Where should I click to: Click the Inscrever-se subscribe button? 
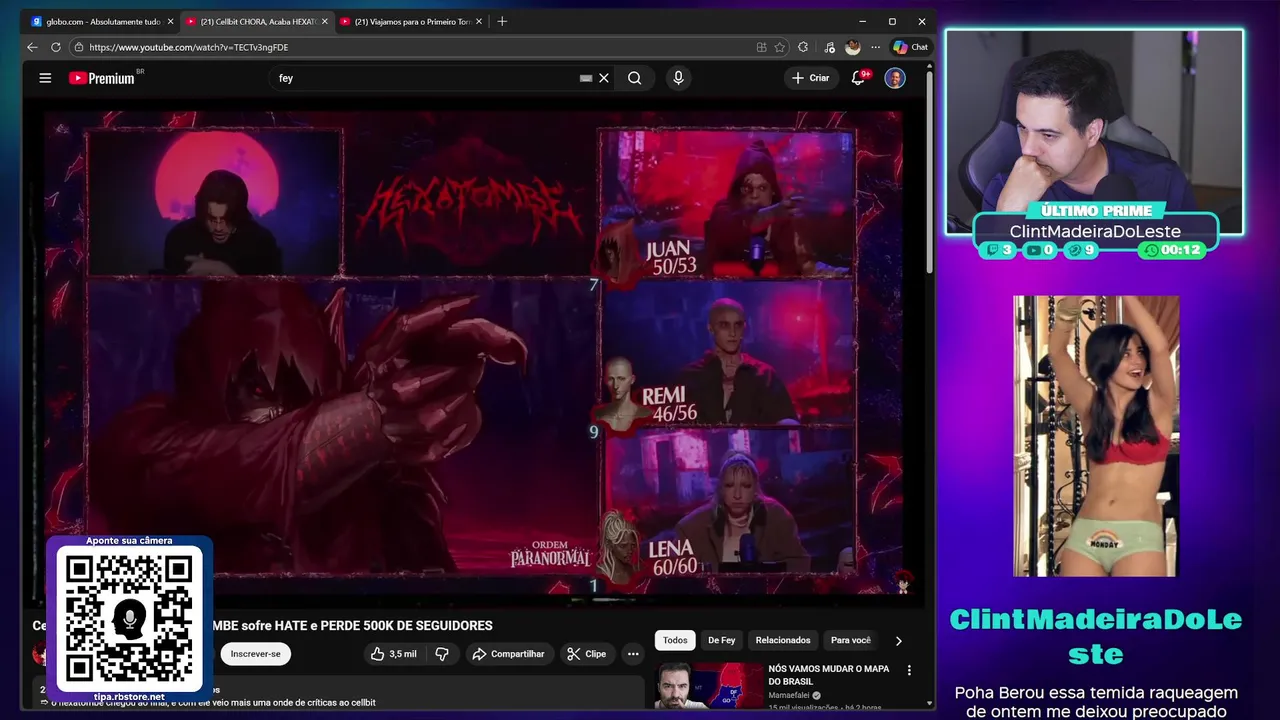point(255,654)
